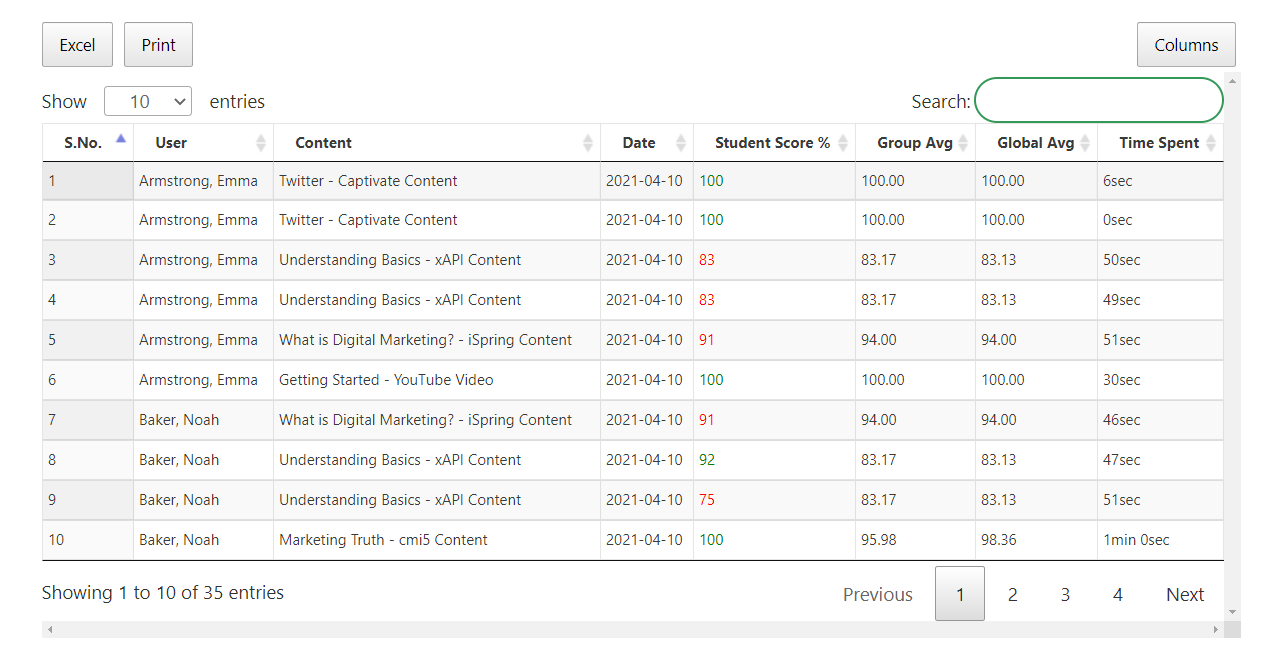Click time spent 47sec in row 8
Viewport: 1274px width, 664px height.
[x=1122, y=460]
